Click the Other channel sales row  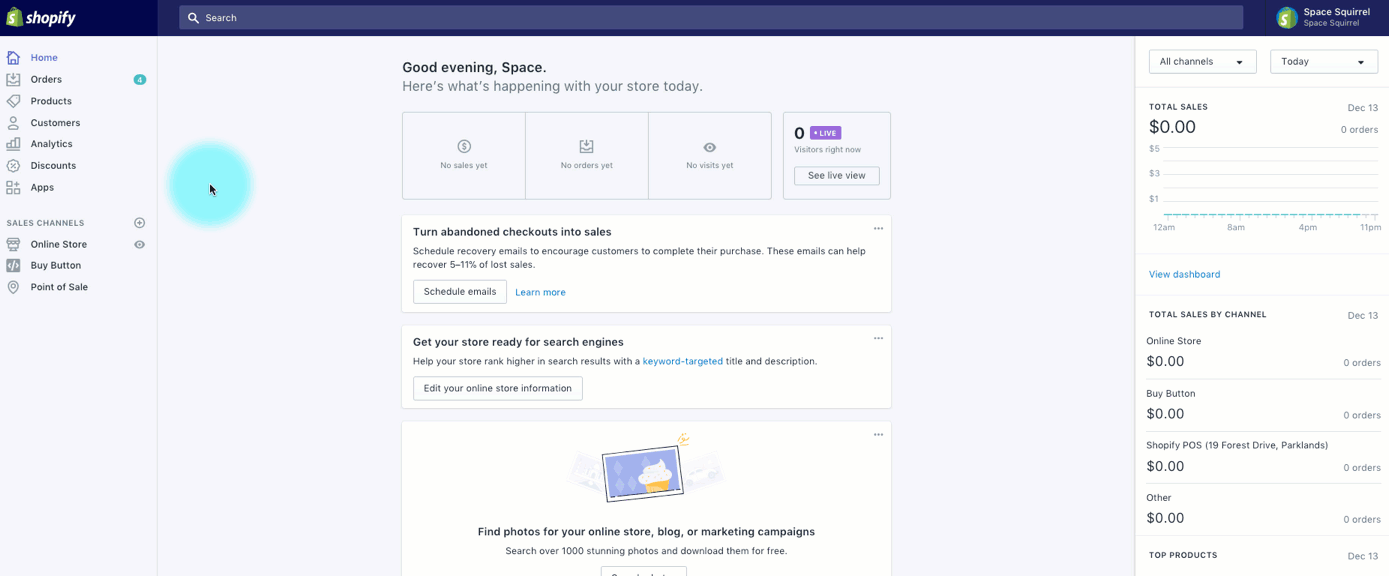coord(1262,511)
